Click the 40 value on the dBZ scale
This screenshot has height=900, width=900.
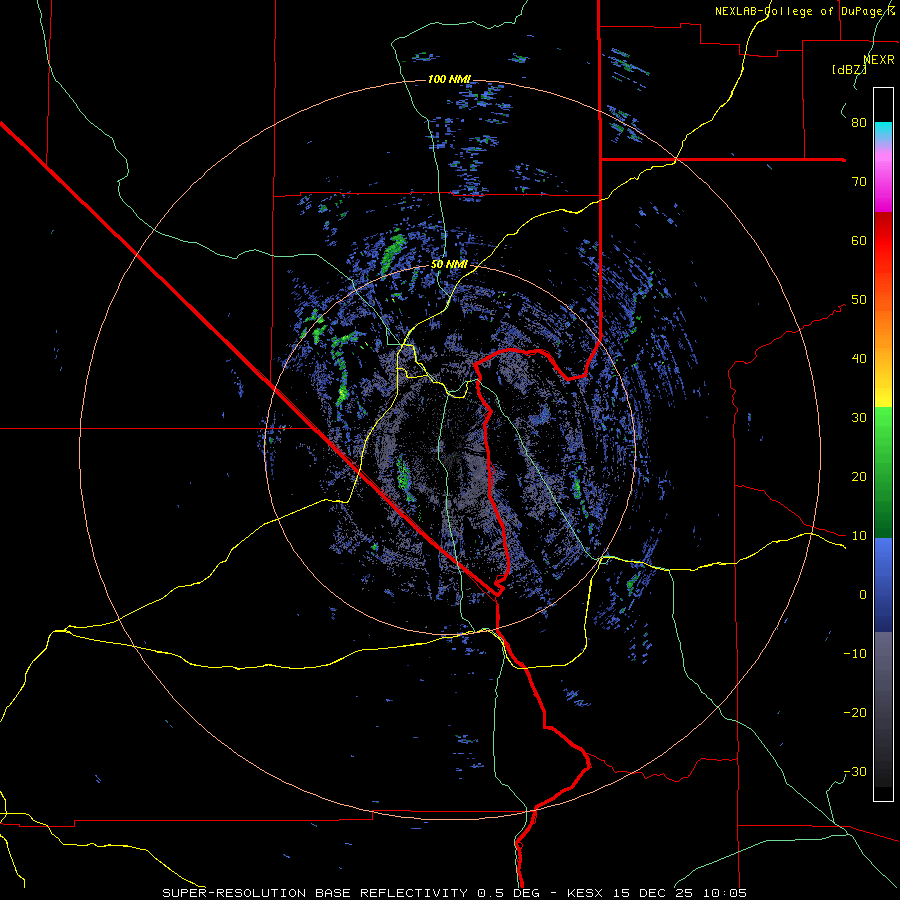pos(859,359)
